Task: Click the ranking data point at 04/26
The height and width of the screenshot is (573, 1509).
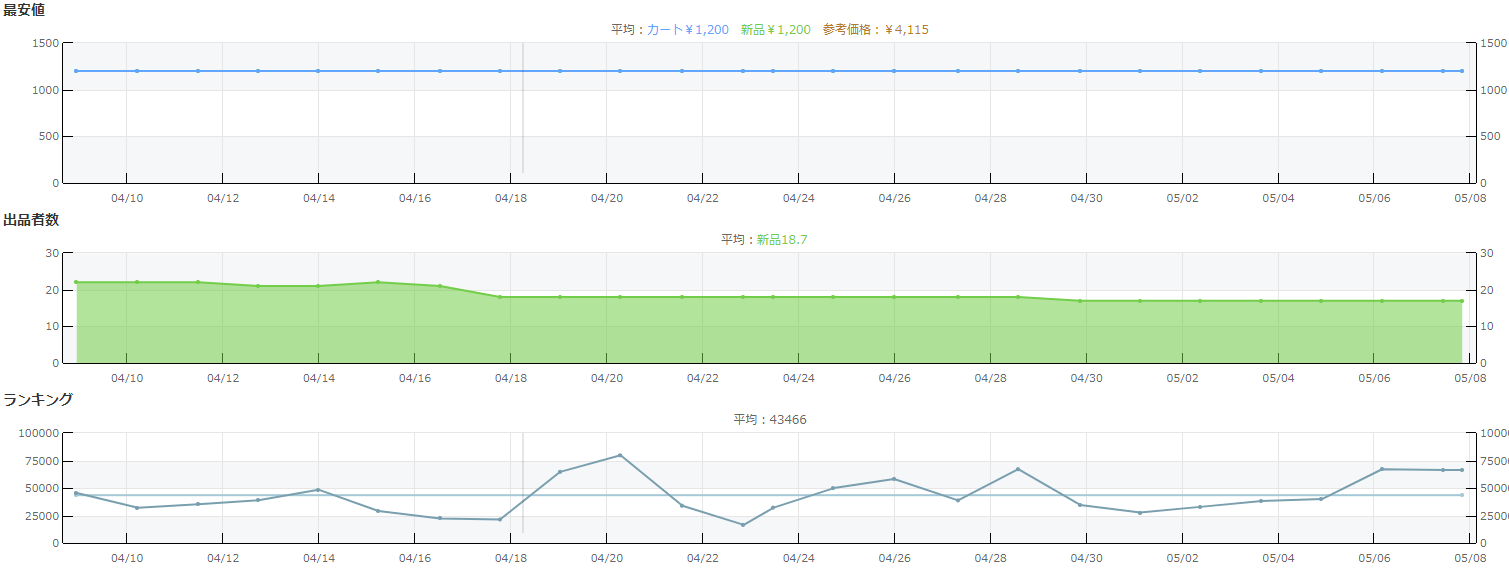Action: coord(894,479)
